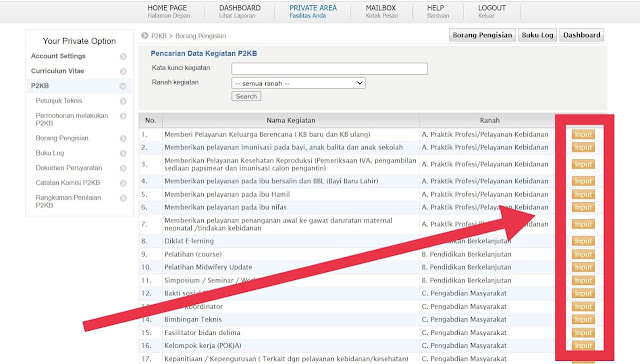Open Dokumen Persyaratan sidebar link
The image size is (640, 364).
69,168
